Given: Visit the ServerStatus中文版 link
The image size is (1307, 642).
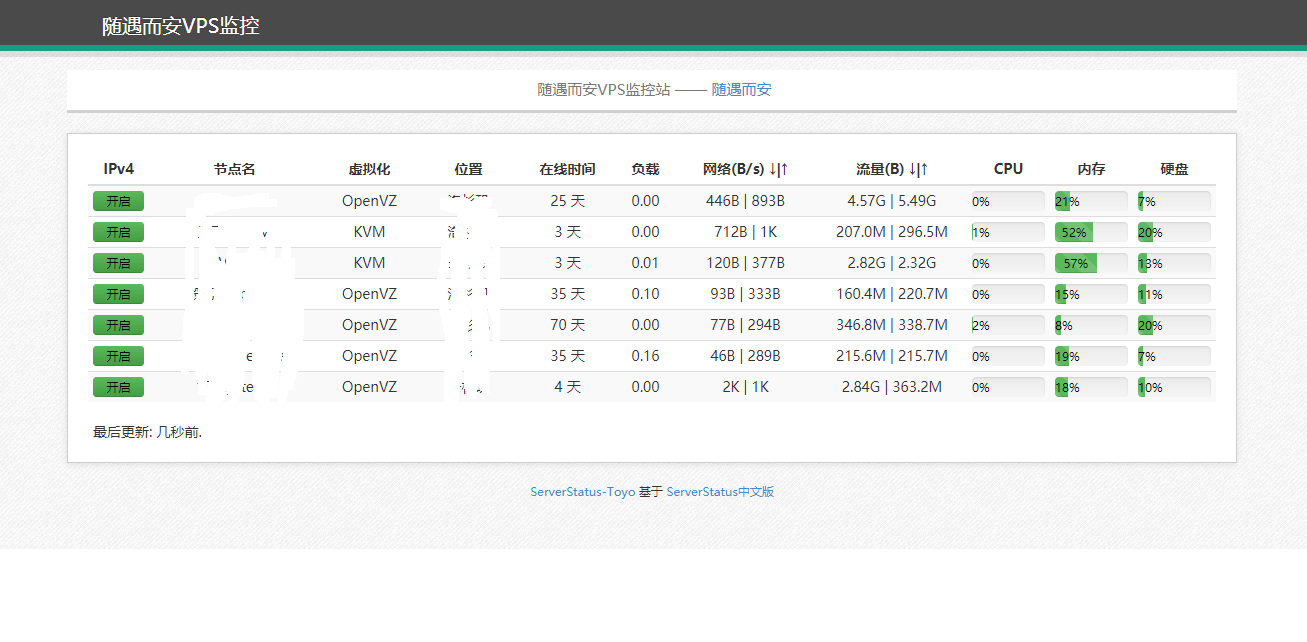Looking at the screenshot, I should 721,491.
